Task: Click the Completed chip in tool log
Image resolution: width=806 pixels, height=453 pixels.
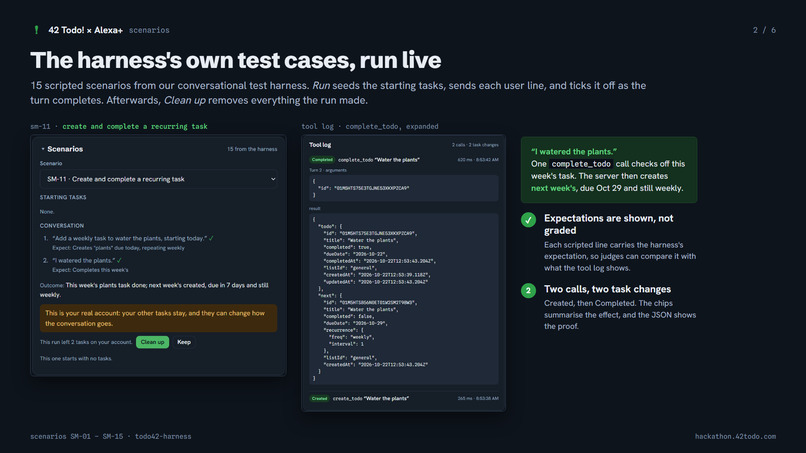Action: tap(322, 160)
